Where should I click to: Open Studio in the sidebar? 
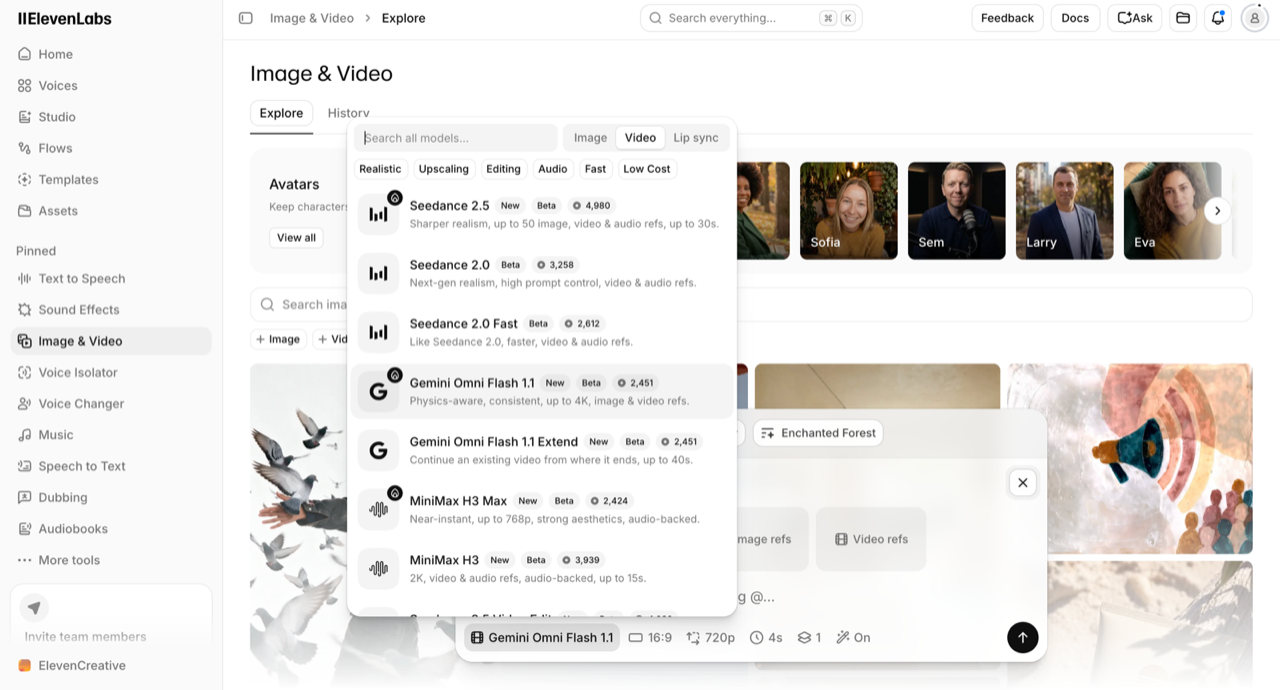click(x=111, y=117)
